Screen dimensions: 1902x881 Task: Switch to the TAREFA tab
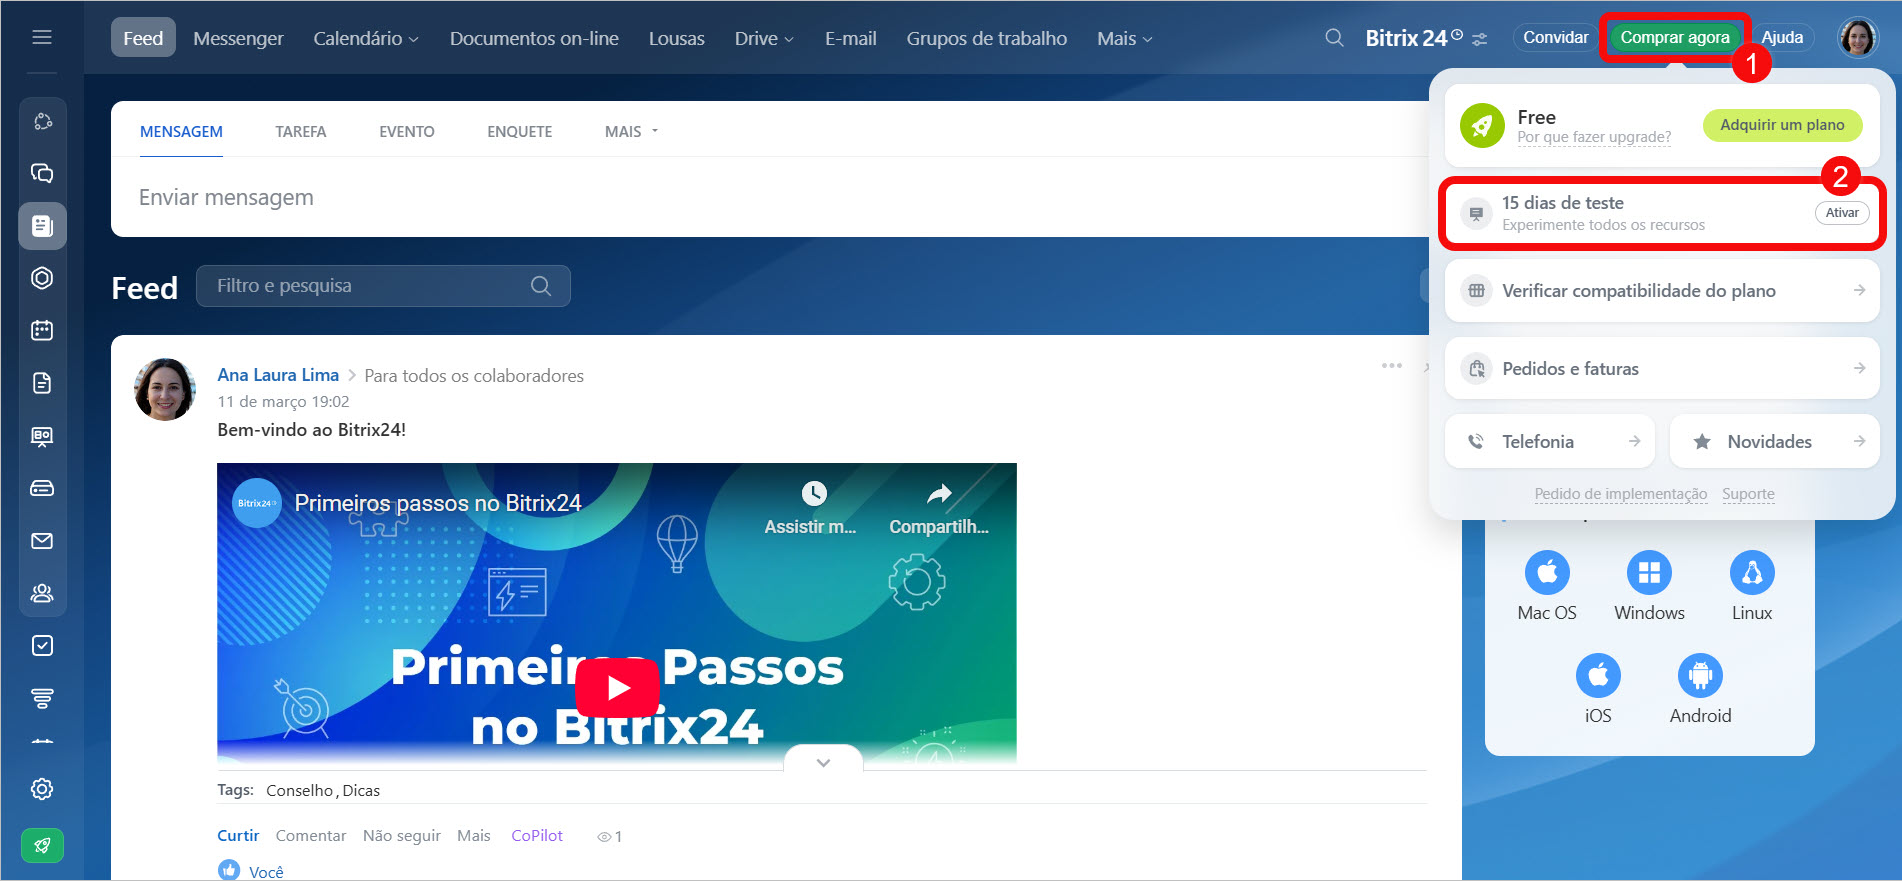point(301,131)
